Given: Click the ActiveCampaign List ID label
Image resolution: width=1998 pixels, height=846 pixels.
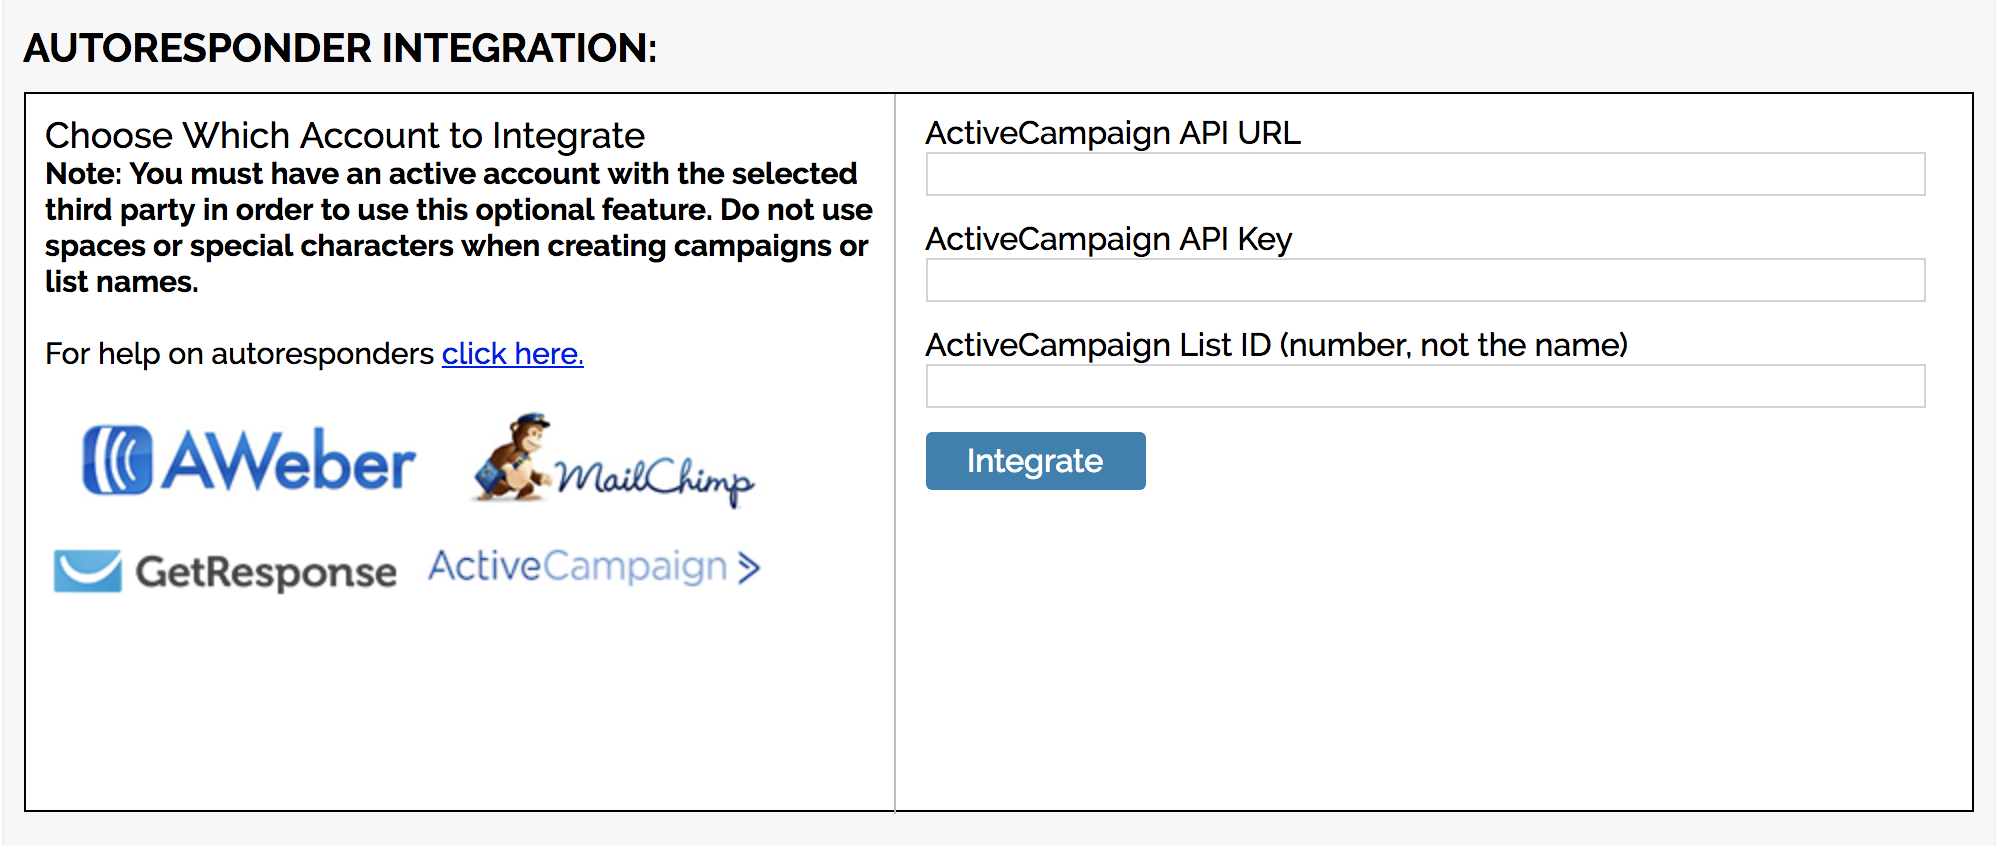Looking at the screenshot, I should click(x=1276, y=345).
